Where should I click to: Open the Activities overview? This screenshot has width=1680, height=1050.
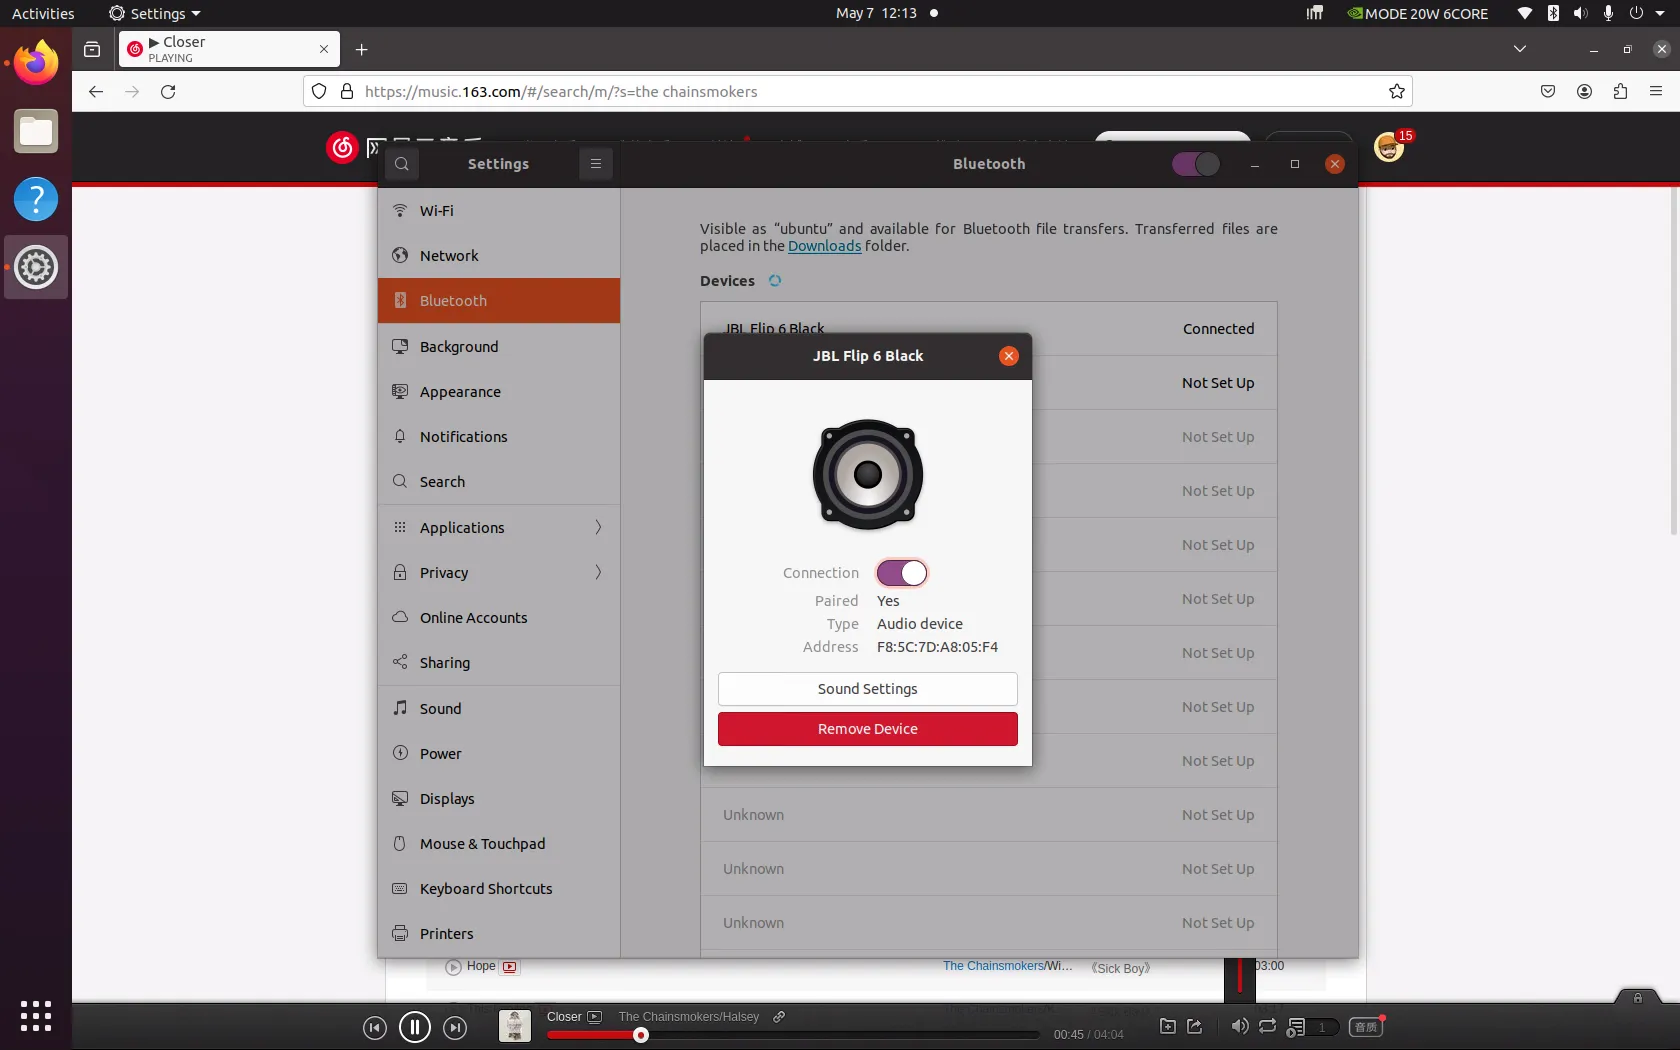tap(43, 13)
